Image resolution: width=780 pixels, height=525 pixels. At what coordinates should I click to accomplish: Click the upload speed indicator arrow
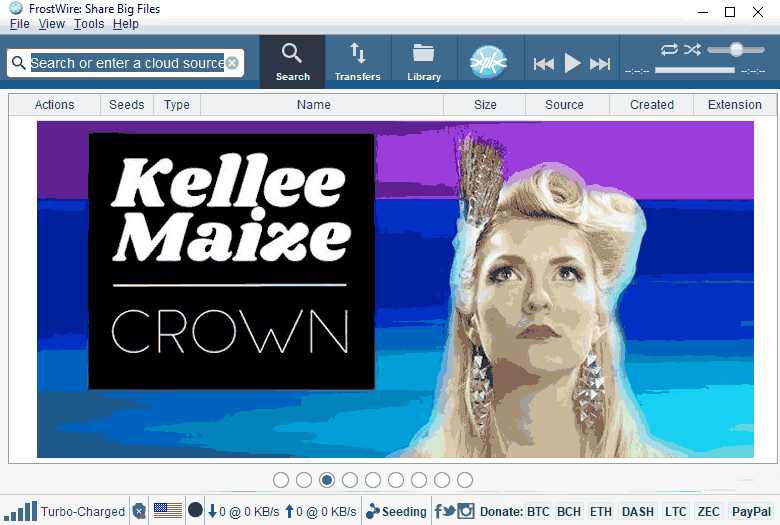(x=290, y=511)
